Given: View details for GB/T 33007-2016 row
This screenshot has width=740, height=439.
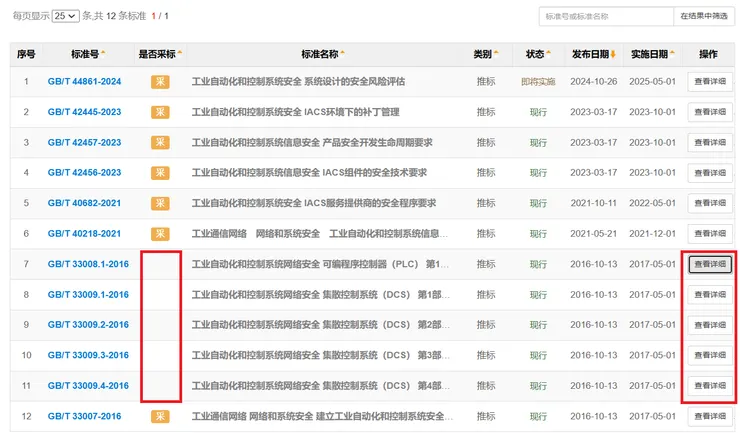Looking at the screenshot, I should [710, 416].
